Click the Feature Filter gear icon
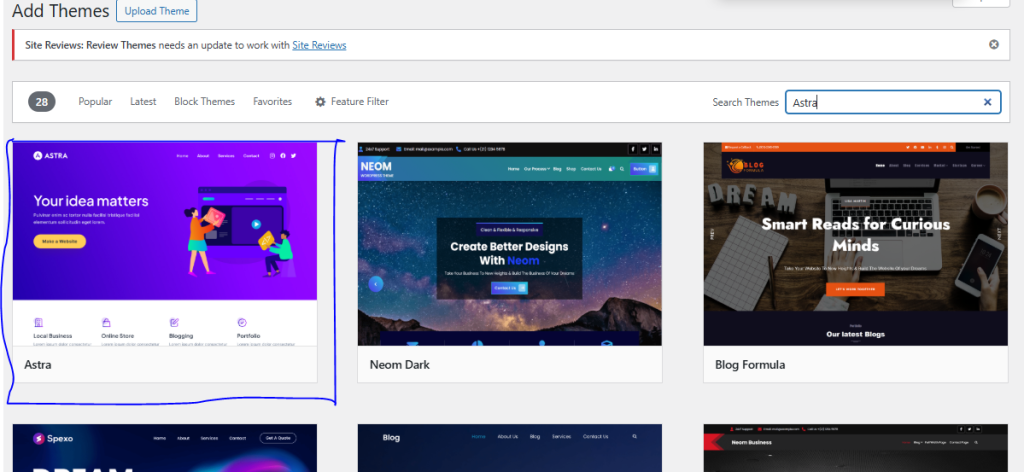This screenshot has width=1024, height=472. coord(320,102)
